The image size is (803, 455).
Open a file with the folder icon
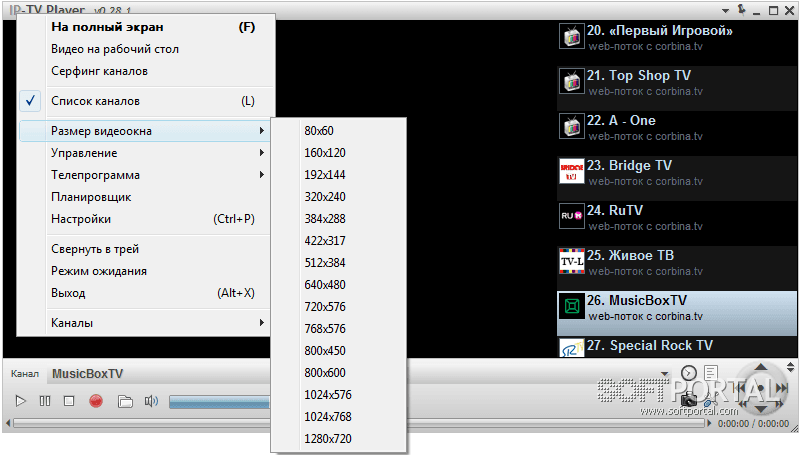pyautogui.click(x=125, y=401)
